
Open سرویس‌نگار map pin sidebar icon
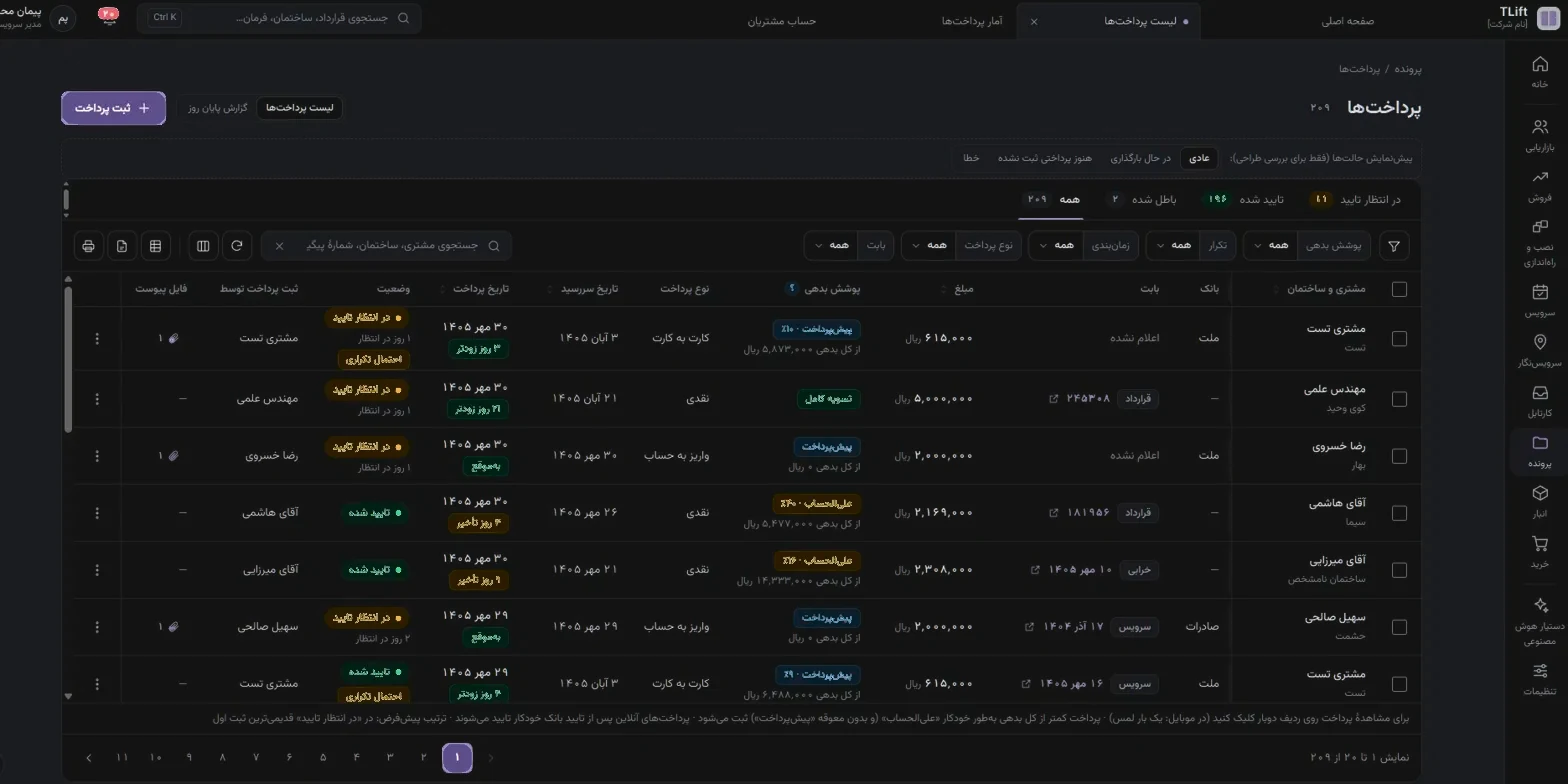(x=1539, y=352)
